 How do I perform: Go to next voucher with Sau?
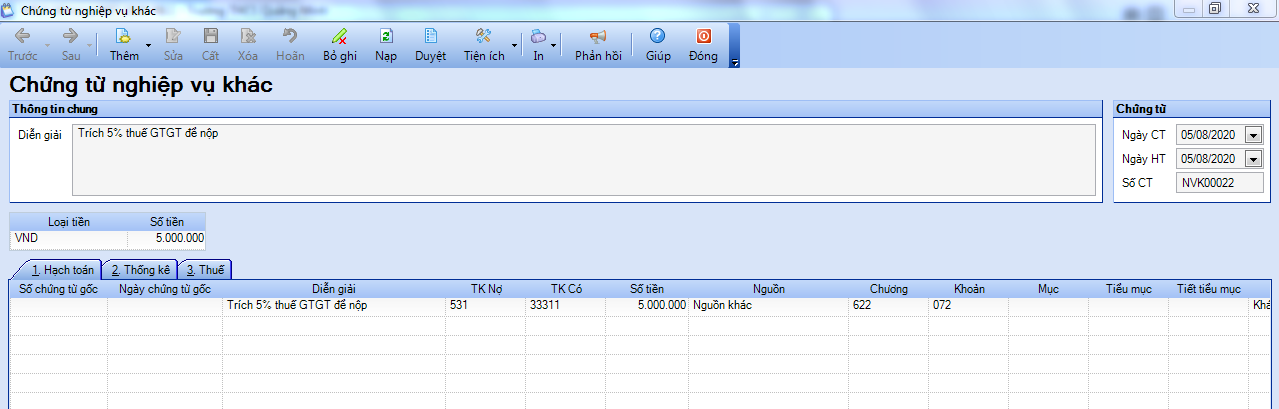(x=71, y=45)
